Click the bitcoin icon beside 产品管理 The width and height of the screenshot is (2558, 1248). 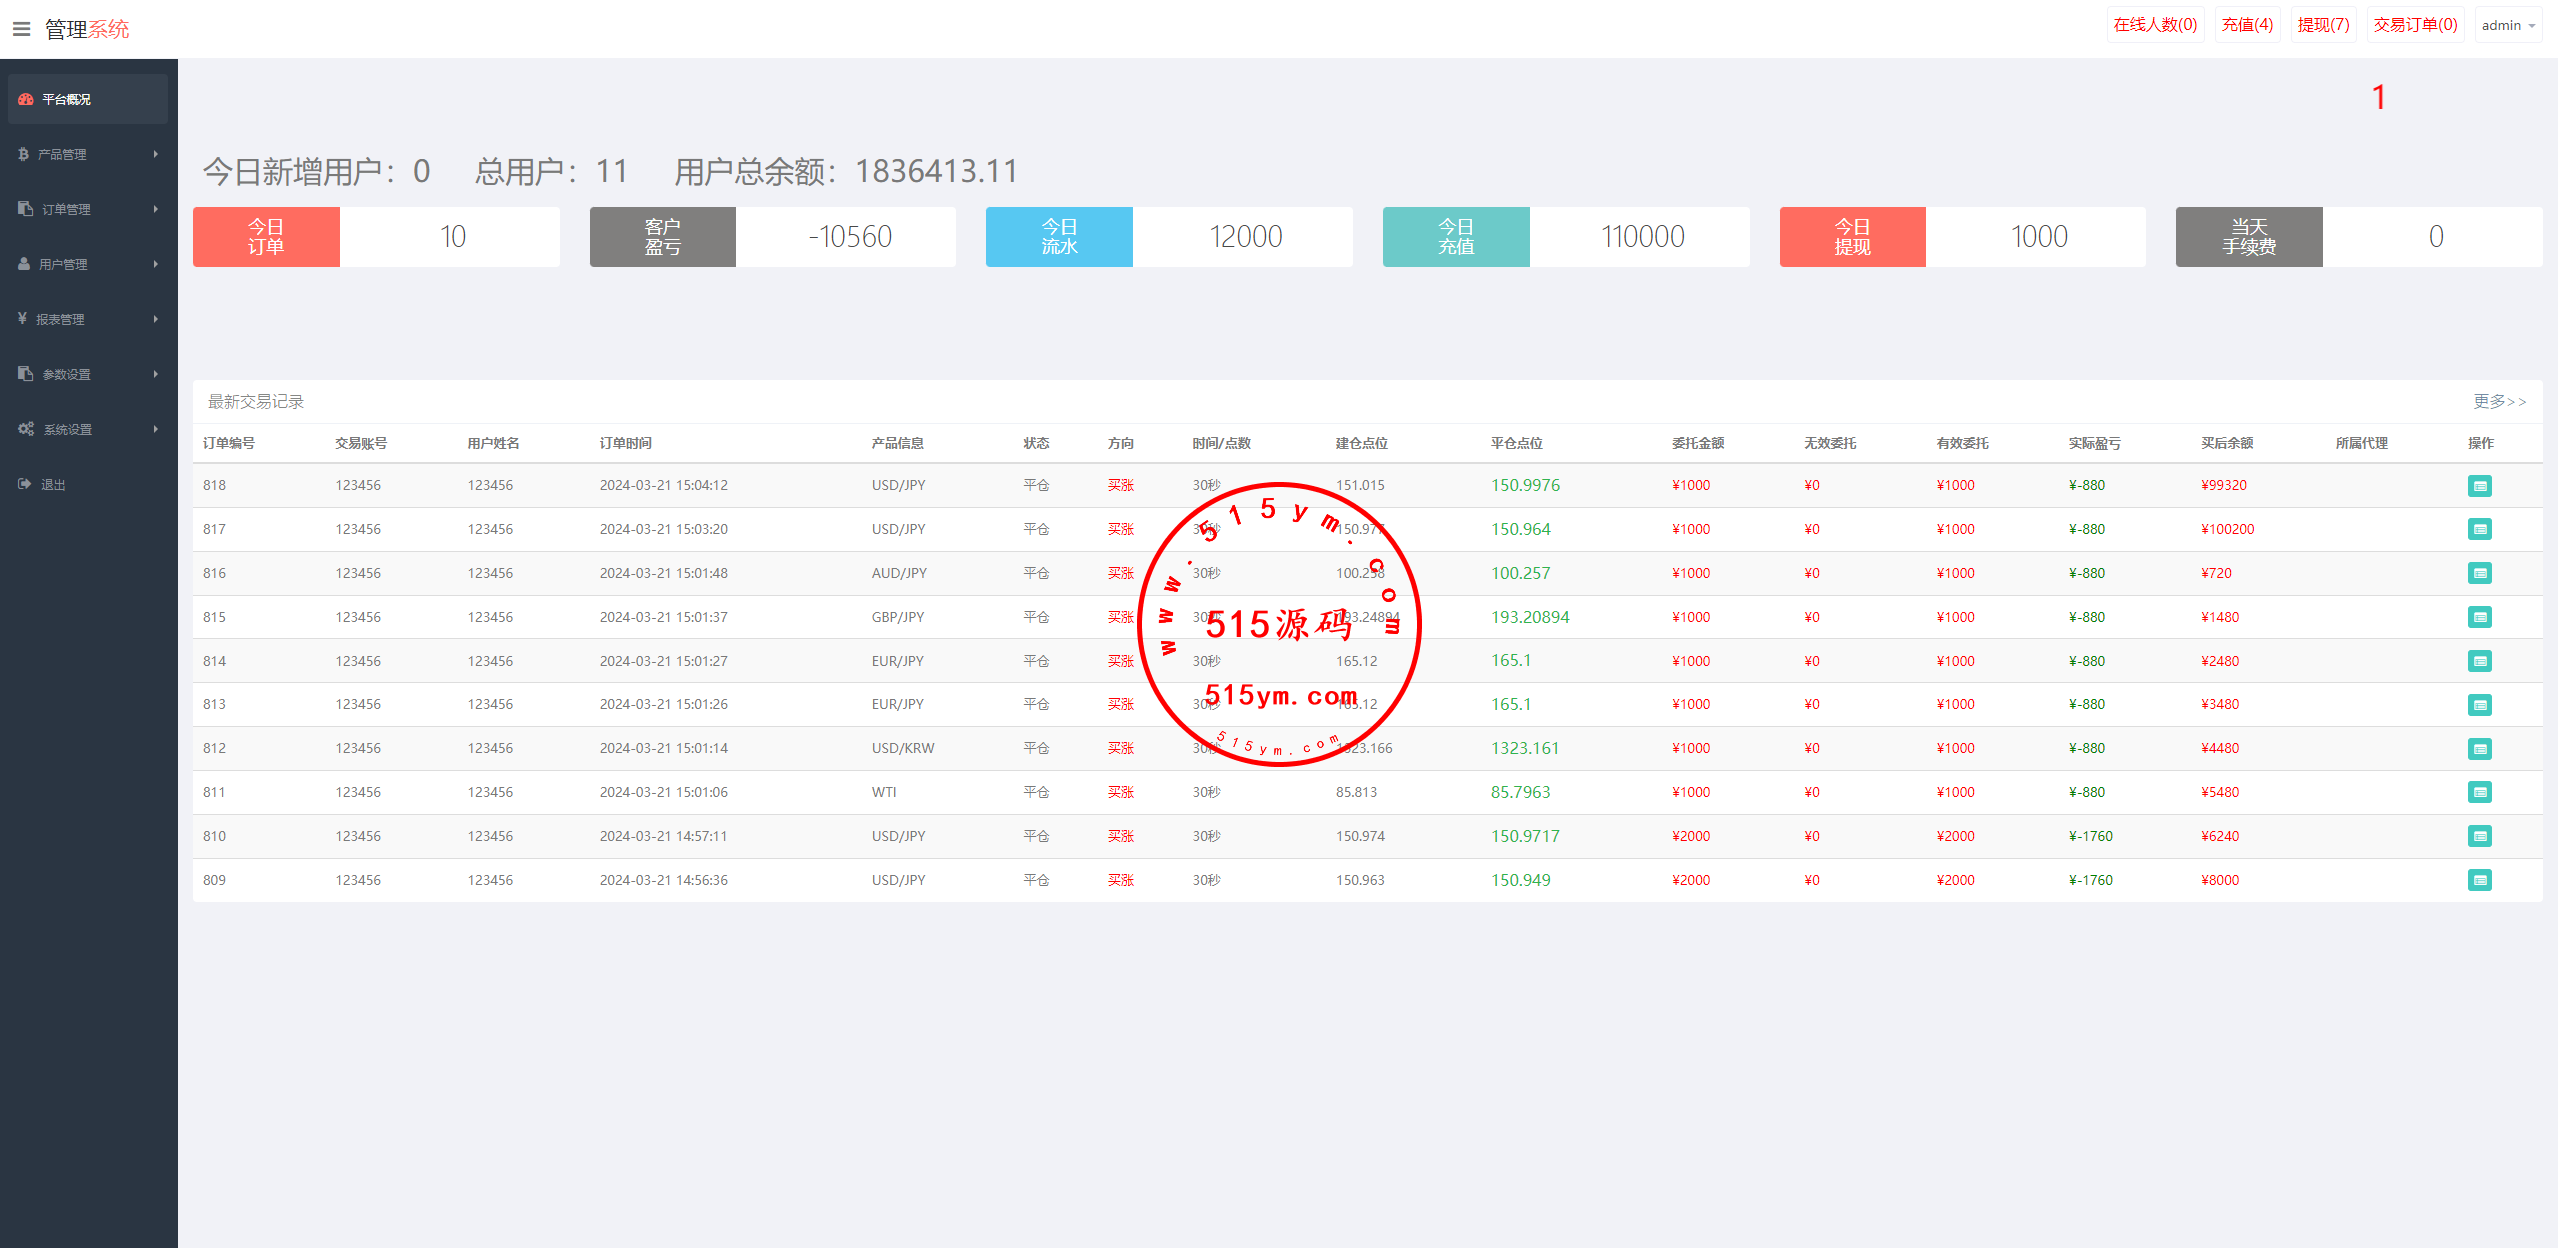[23, 154]
